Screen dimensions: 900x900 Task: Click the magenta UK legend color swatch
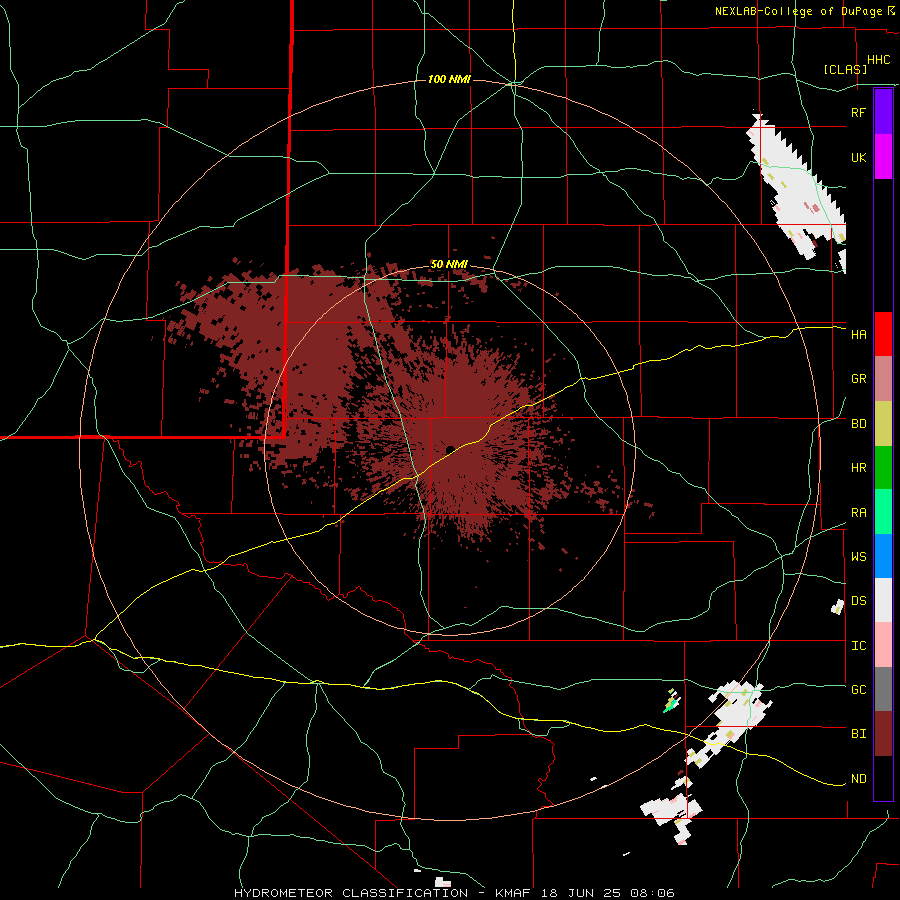pyautogui.click(x=883, y=157)
